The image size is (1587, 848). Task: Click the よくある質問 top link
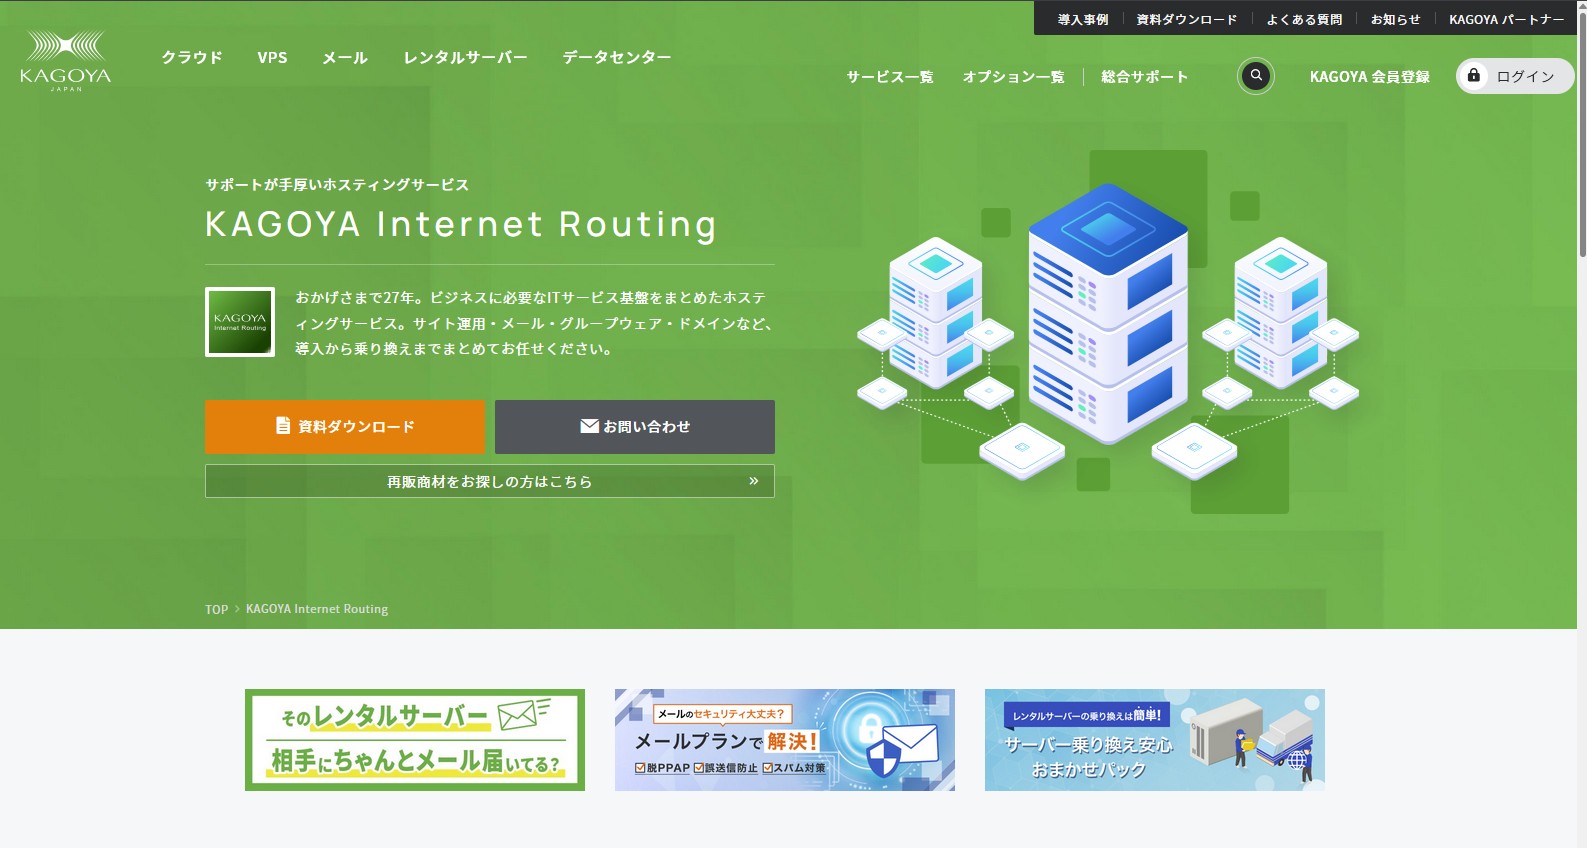coord(1304,19)
